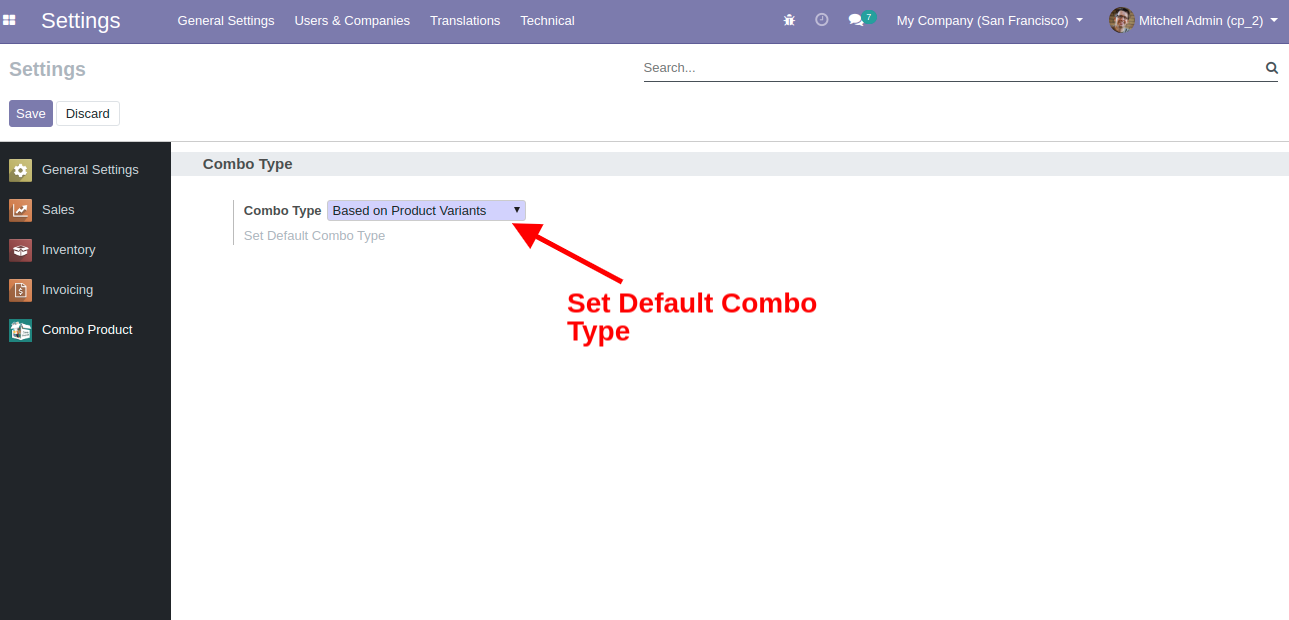Select the Sales section icon in the sidebar
This screenshot has width=1289, height=620.
click(x=20, y=209)
